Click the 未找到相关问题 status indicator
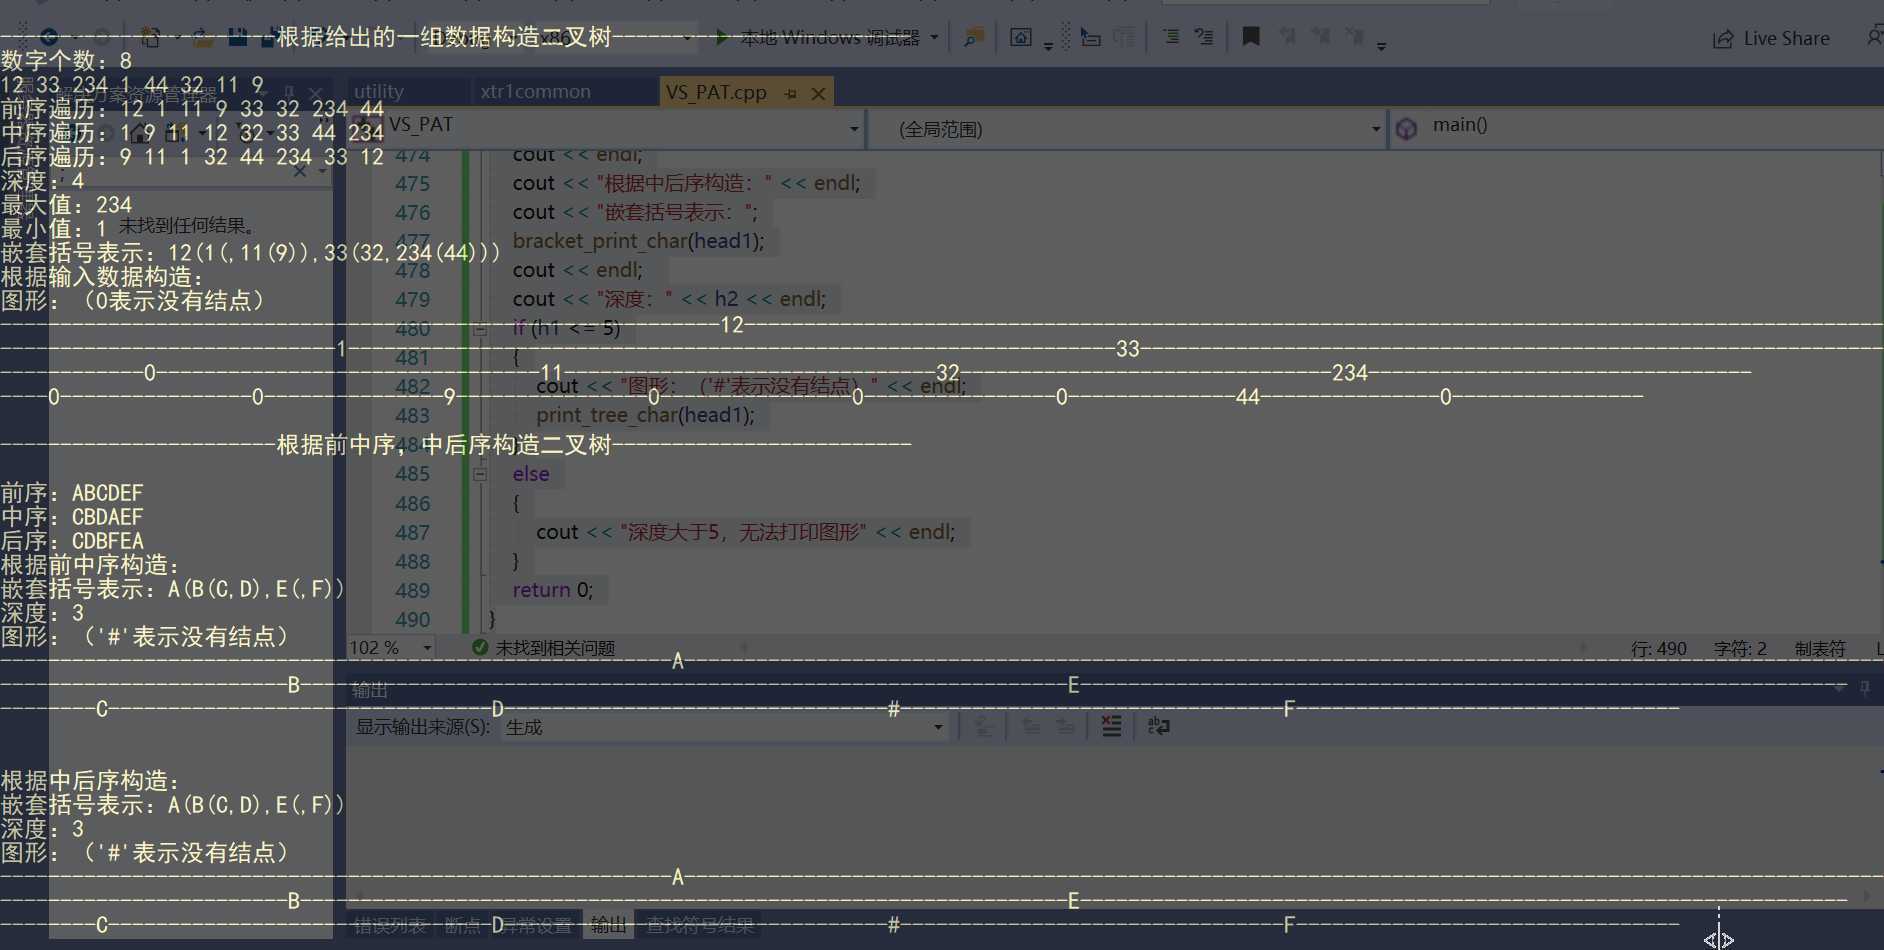The height and width of the screenshot is (950, 1884). point(555,648)
